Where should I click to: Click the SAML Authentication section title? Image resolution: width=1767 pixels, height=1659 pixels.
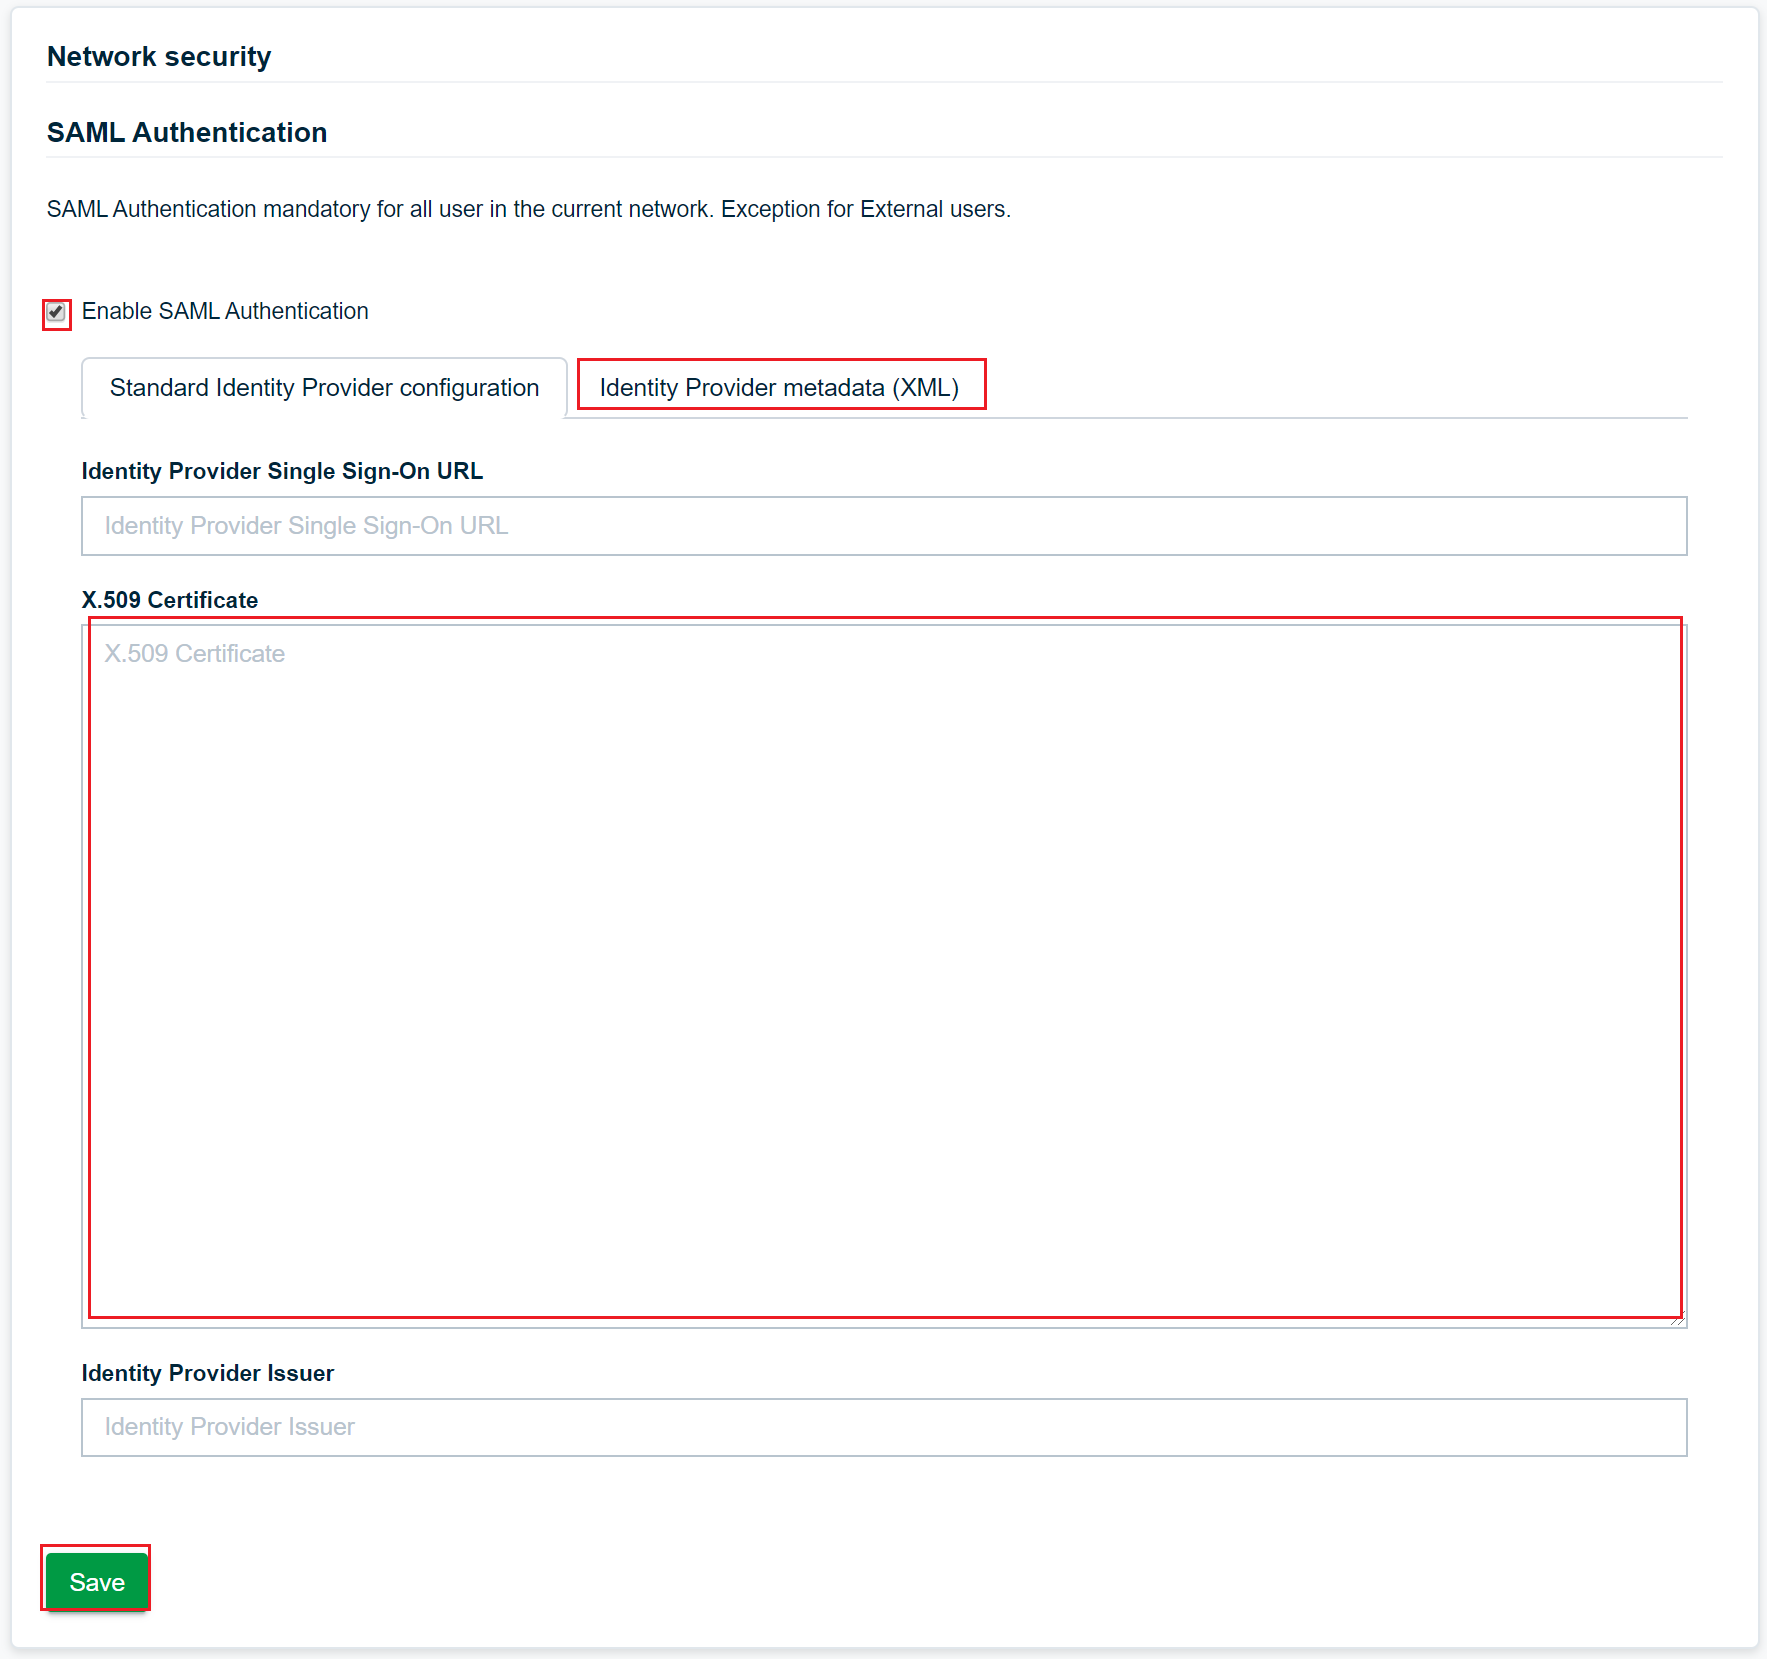(x=186, y=132)
